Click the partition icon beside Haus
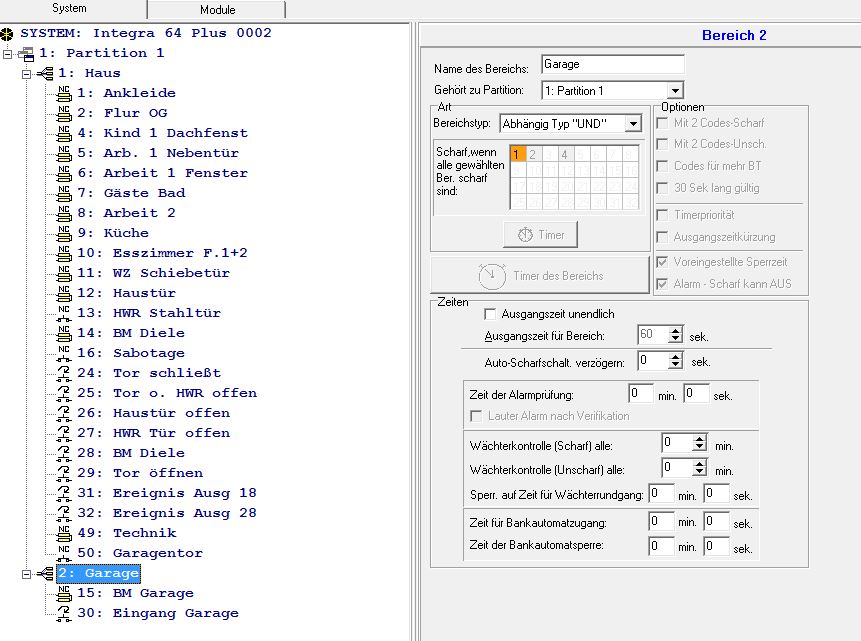This screenshot has height=641, width=861. tap(45, 73)
